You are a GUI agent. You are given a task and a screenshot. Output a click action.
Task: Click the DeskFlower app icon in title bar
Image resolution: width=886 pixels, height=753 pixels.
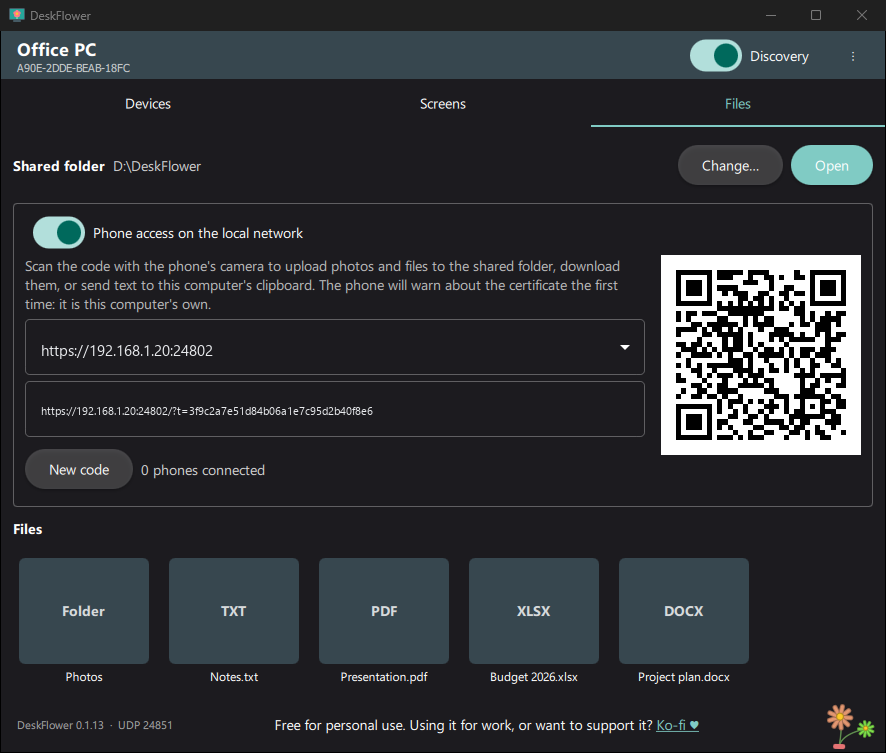tap(16, 15)
